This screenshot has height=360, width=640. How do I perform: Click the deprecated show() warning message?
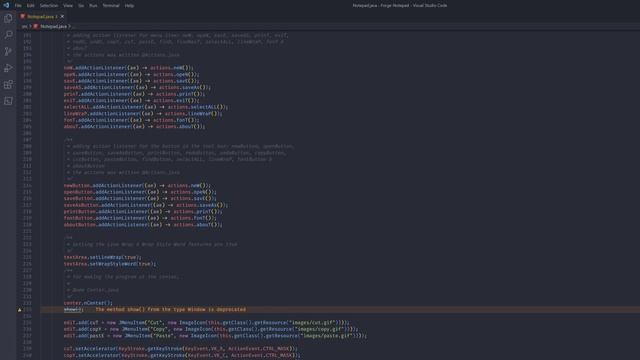pyautogui.click(x=171, y=309)
